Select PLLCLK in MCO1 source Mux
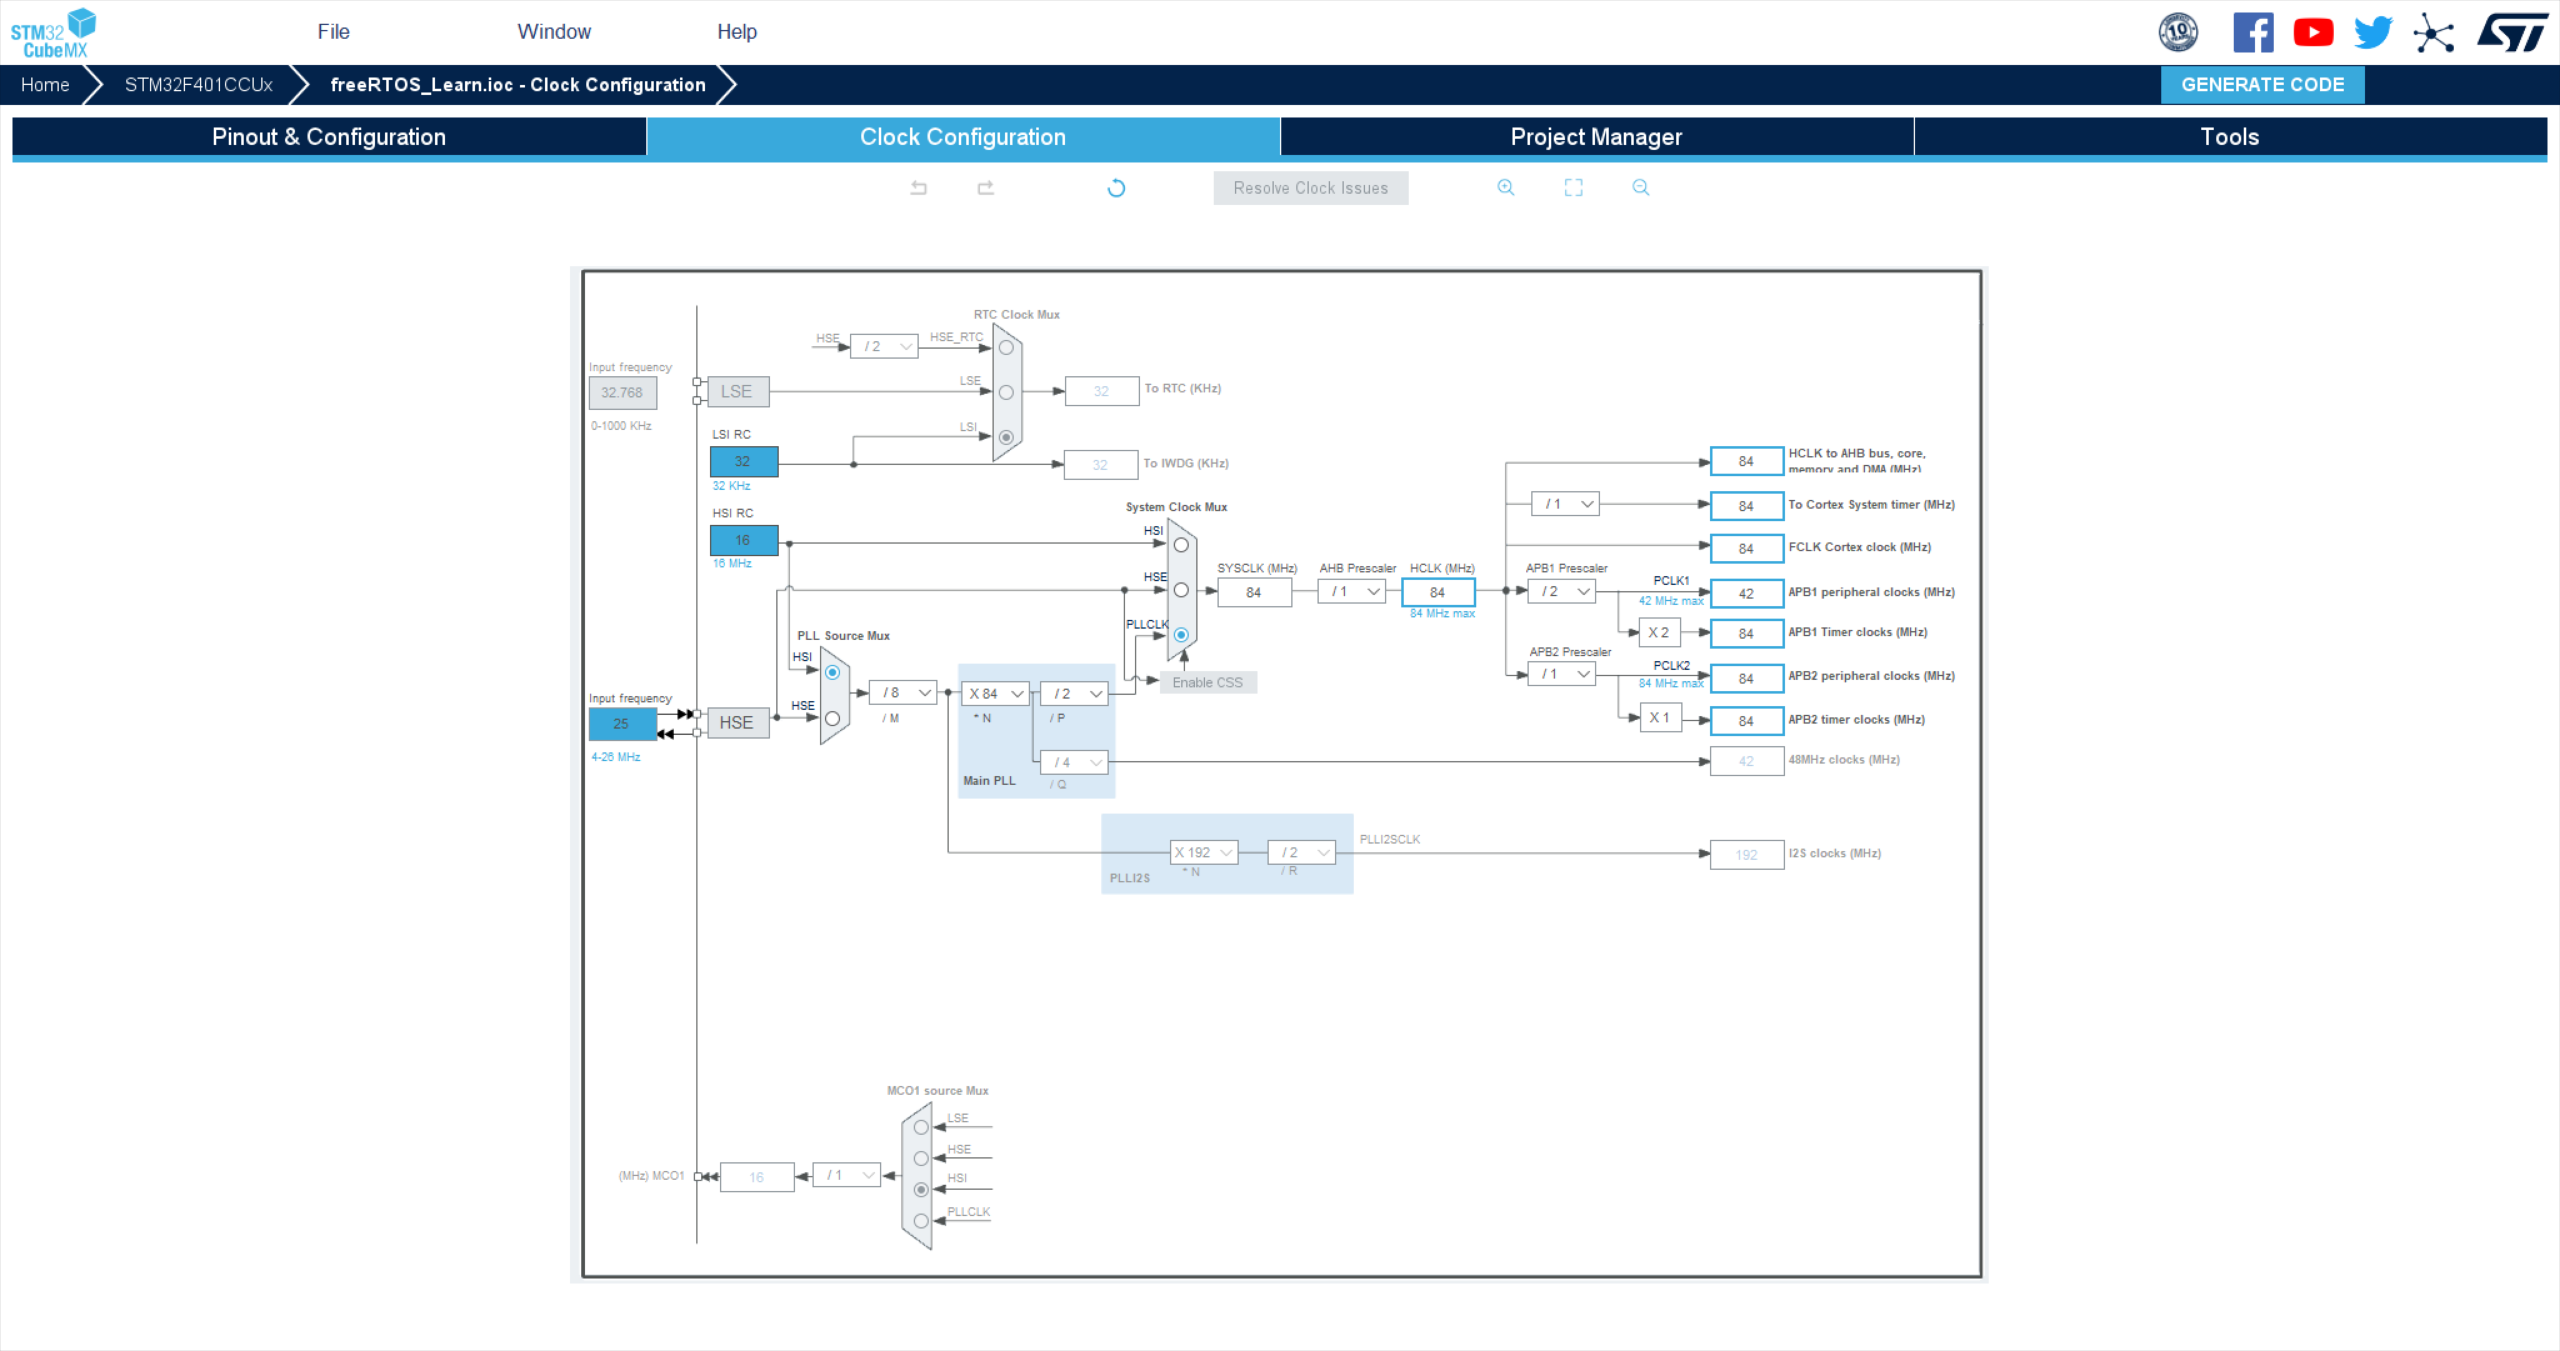 tap(921, 1221)
